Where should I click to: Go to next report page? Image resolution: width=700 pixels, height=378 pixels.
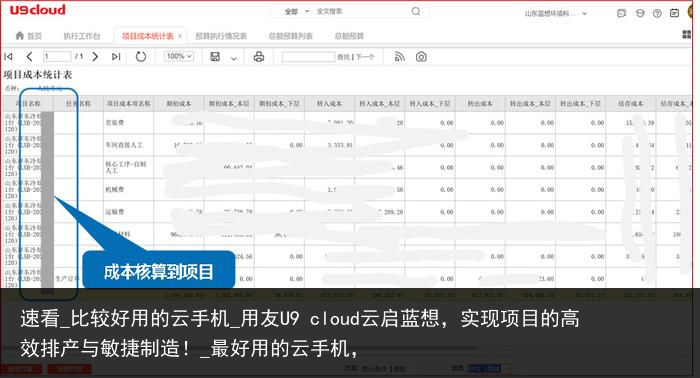(95, 57)
